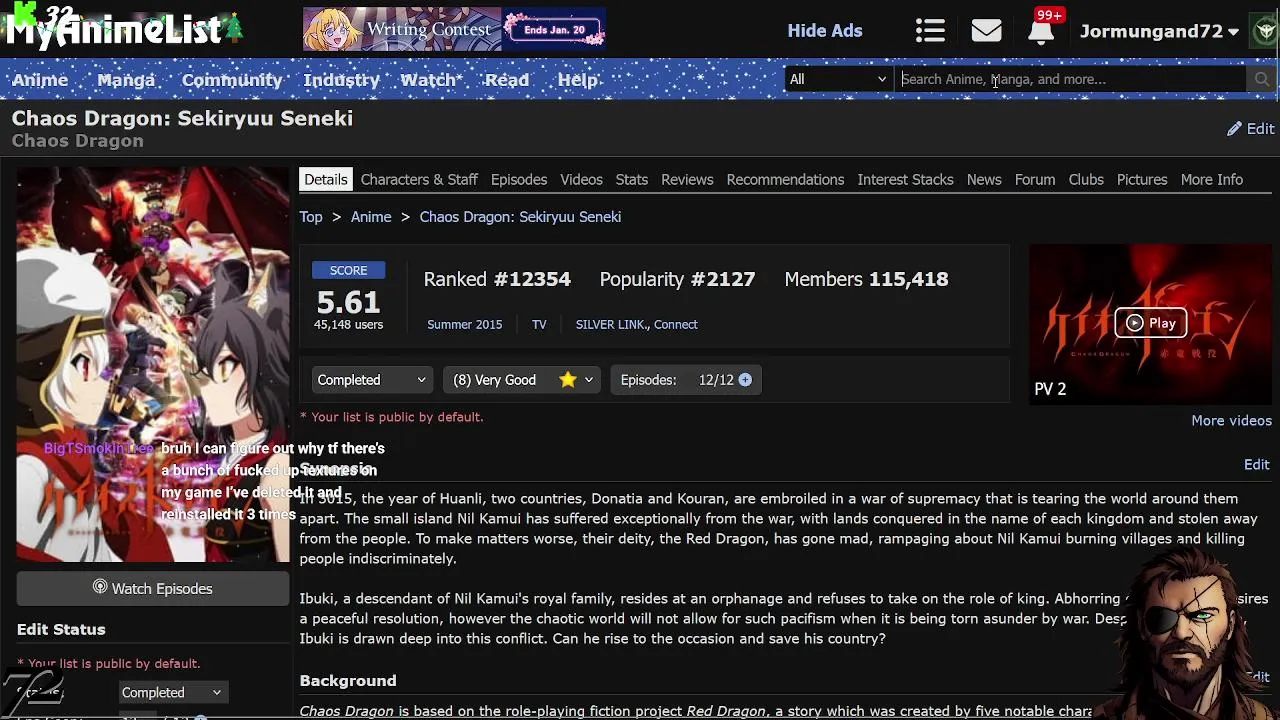Click the Watch Episodes play icon
The height and width of the screenshot is (720, 1280).
click(100, 587)
